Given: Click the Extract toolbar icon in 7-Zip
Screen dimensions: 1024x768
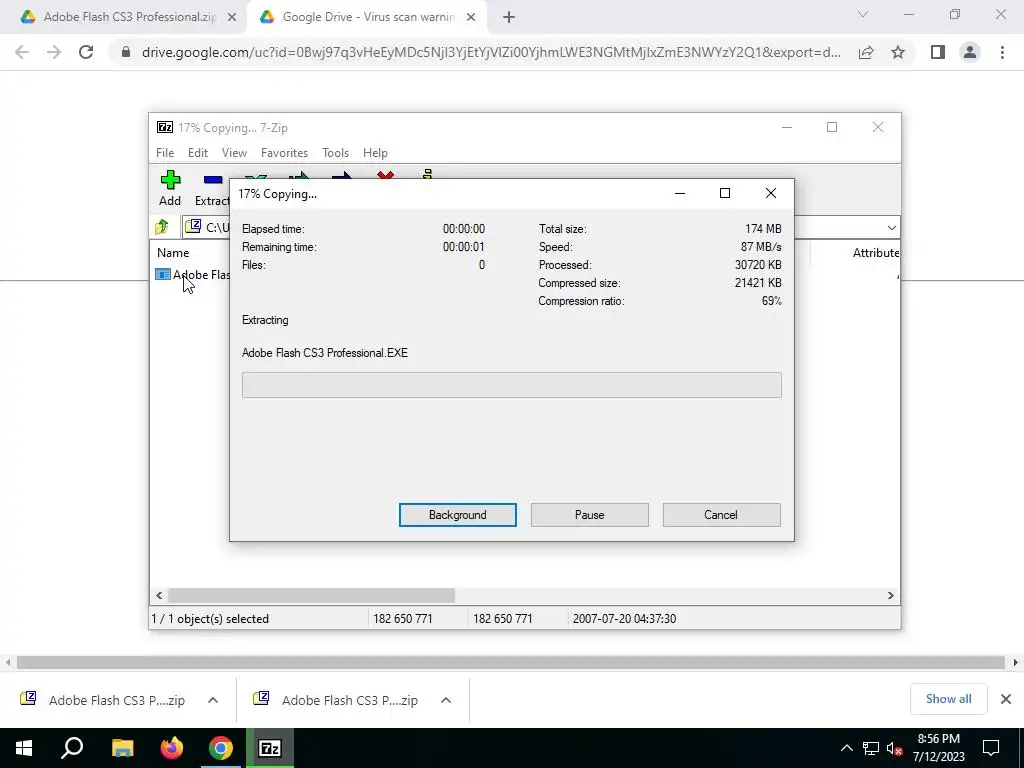Looking at the screenshot, I should (x=213, y=180).
